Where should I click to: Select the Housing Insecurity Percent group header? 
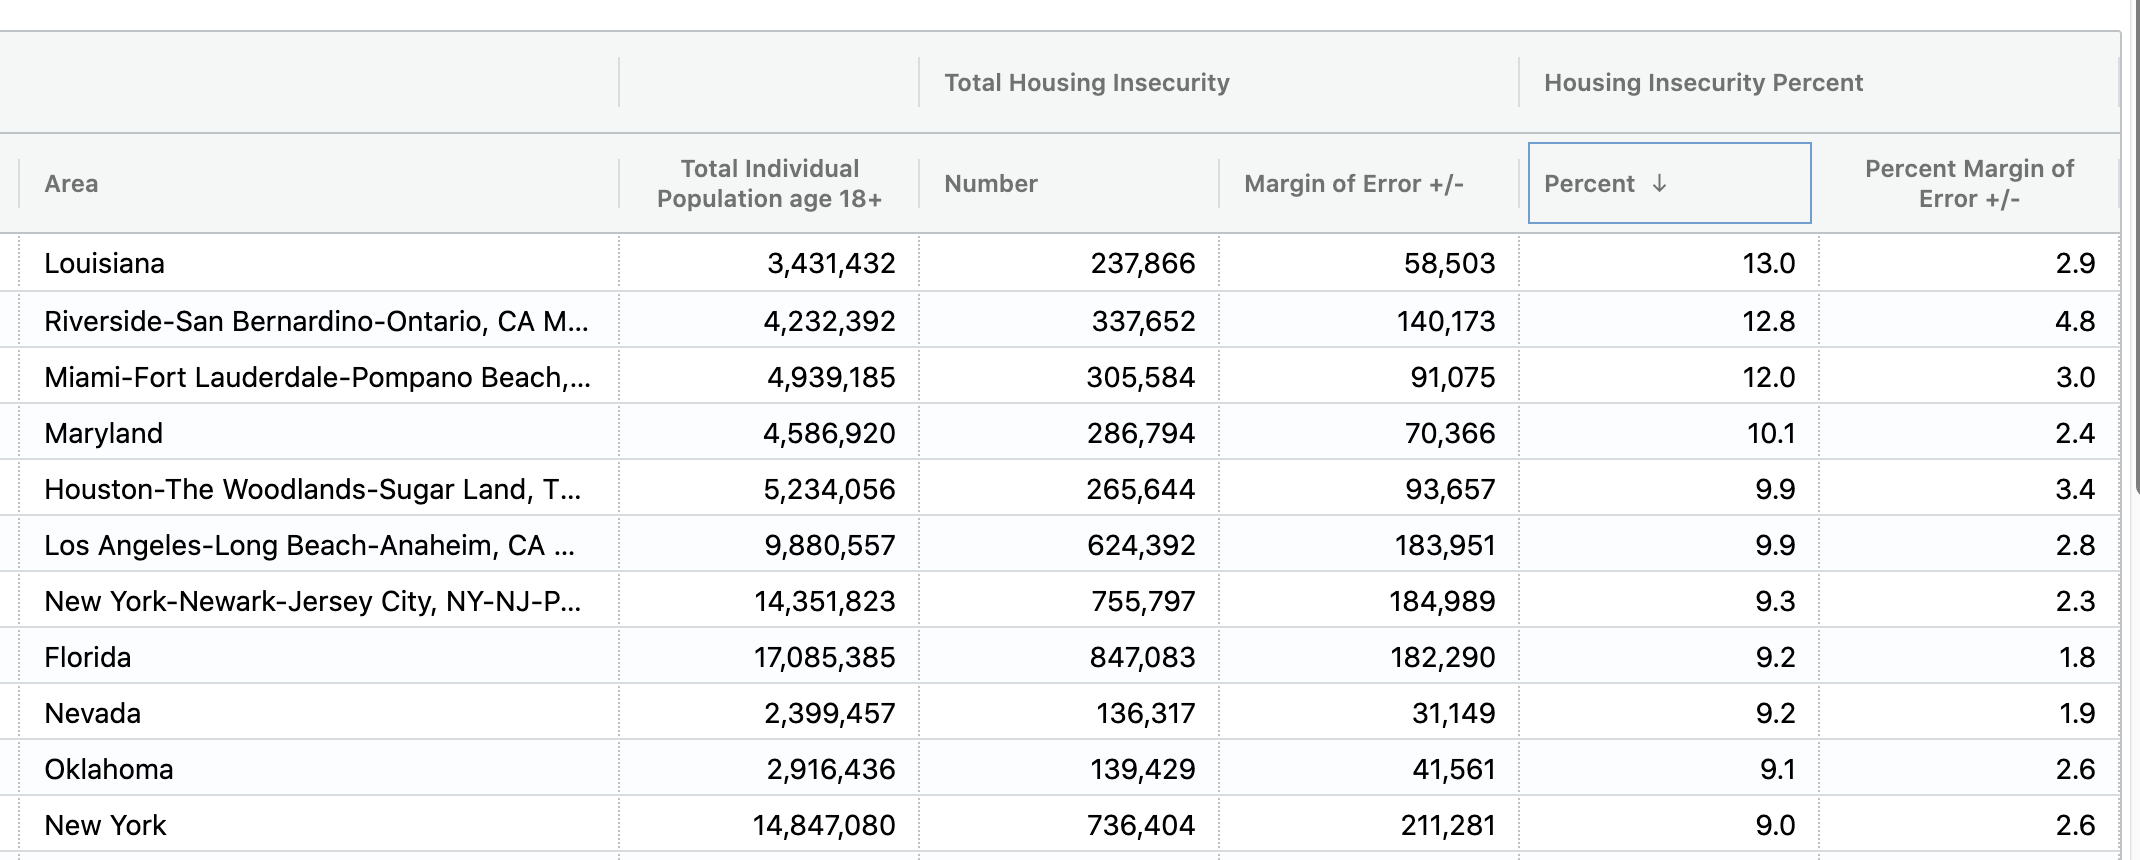click(1703, 83)
